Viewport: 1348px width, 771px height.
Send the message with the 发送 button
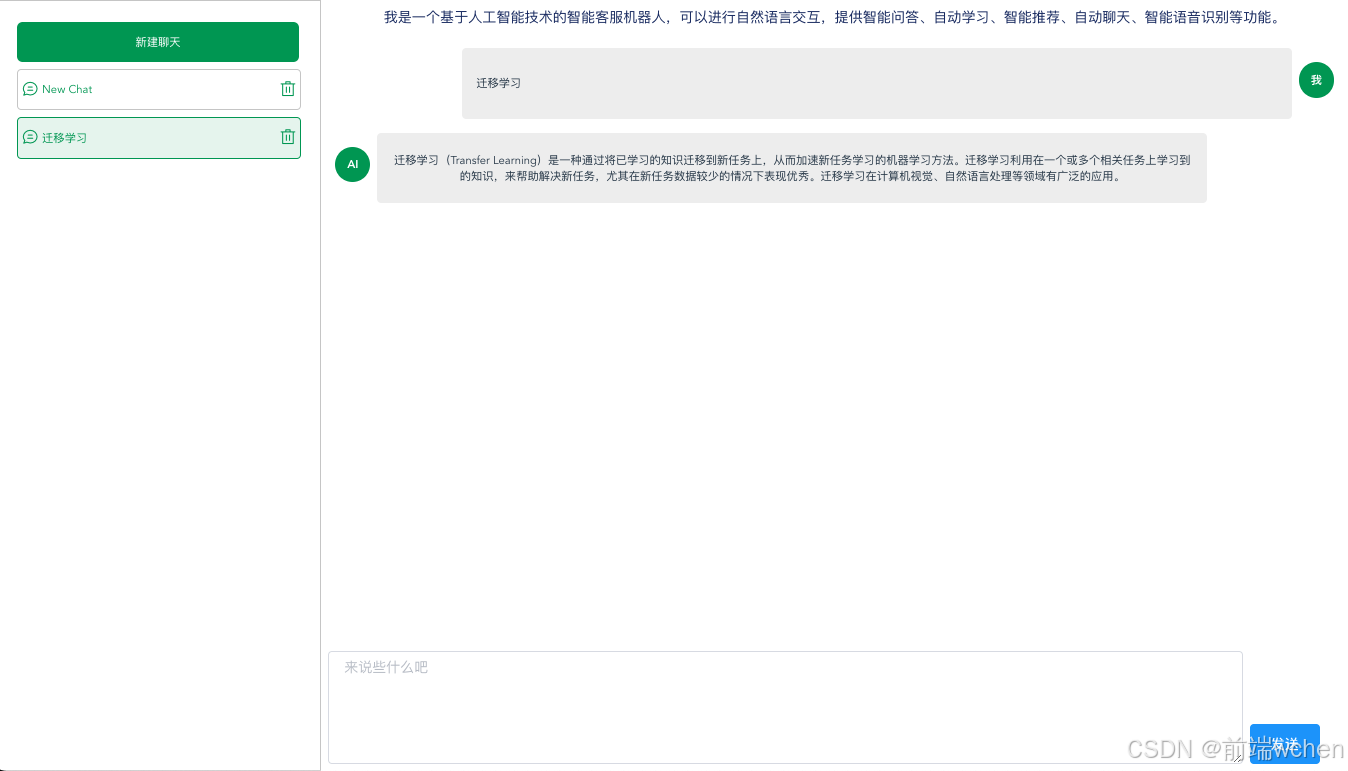click(1285, 744)
